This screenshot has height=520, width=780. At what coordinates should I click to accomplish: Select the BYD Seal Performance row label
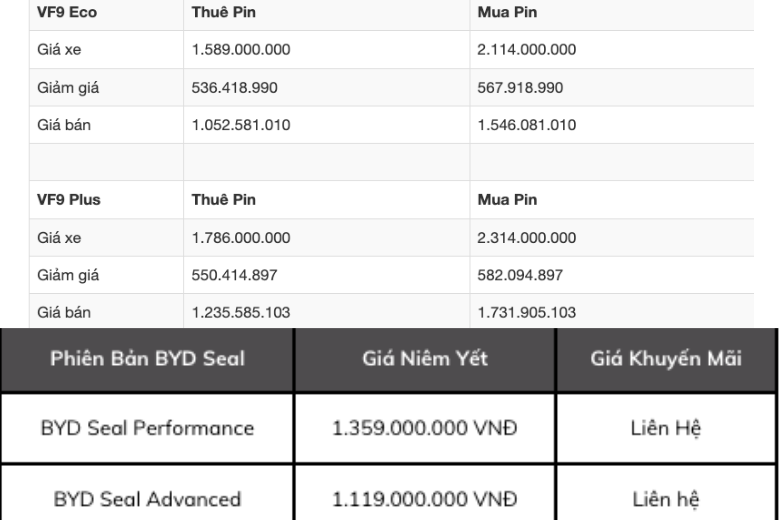point(147,428)
